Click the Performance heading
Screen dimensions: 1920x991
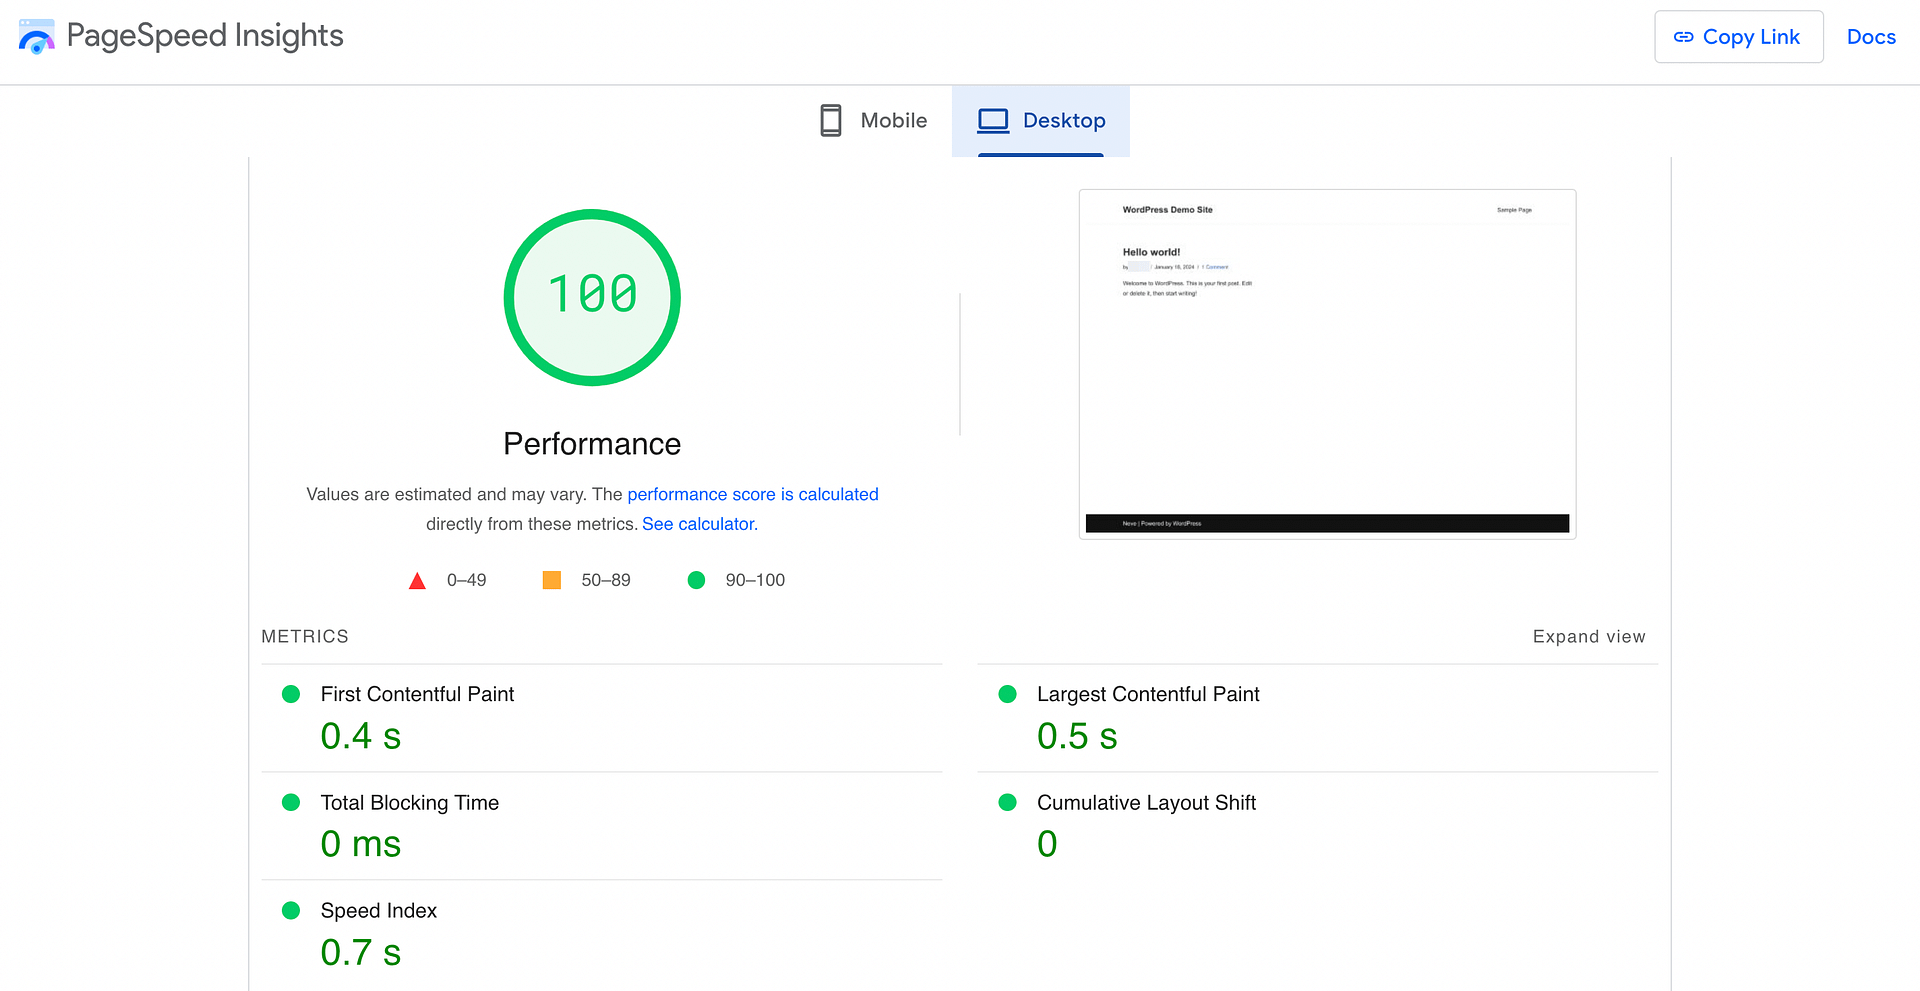592,444
